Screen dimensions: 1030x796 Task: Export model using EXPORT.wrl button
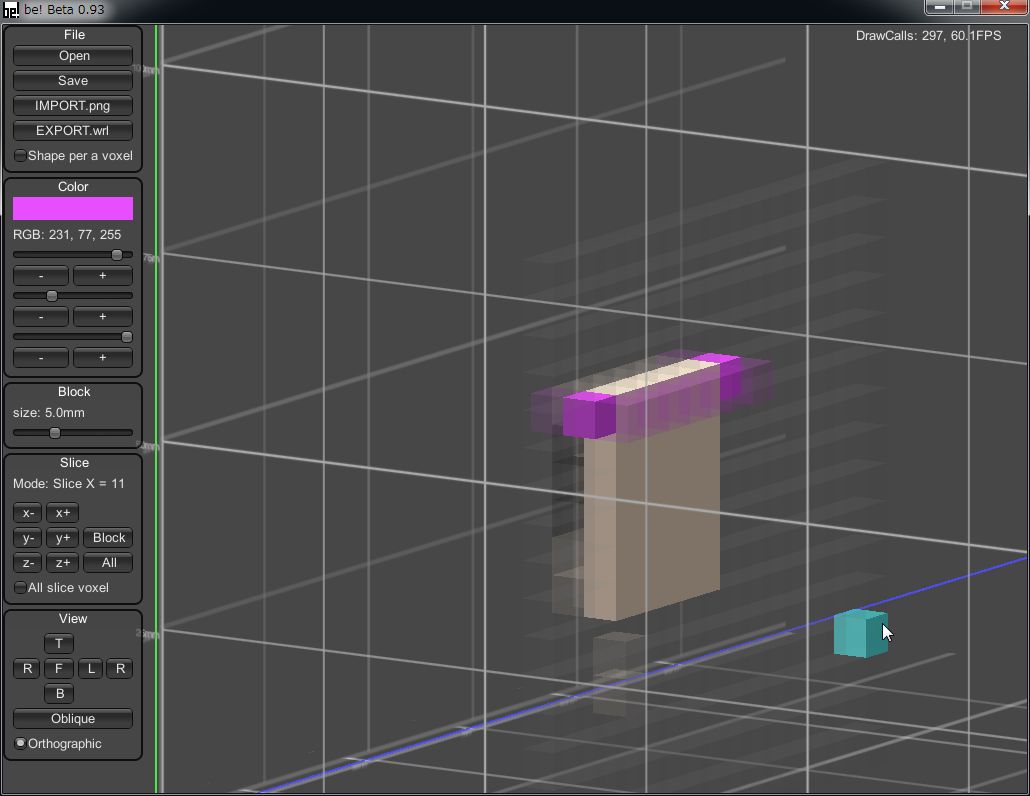click(x=73, y=131)
